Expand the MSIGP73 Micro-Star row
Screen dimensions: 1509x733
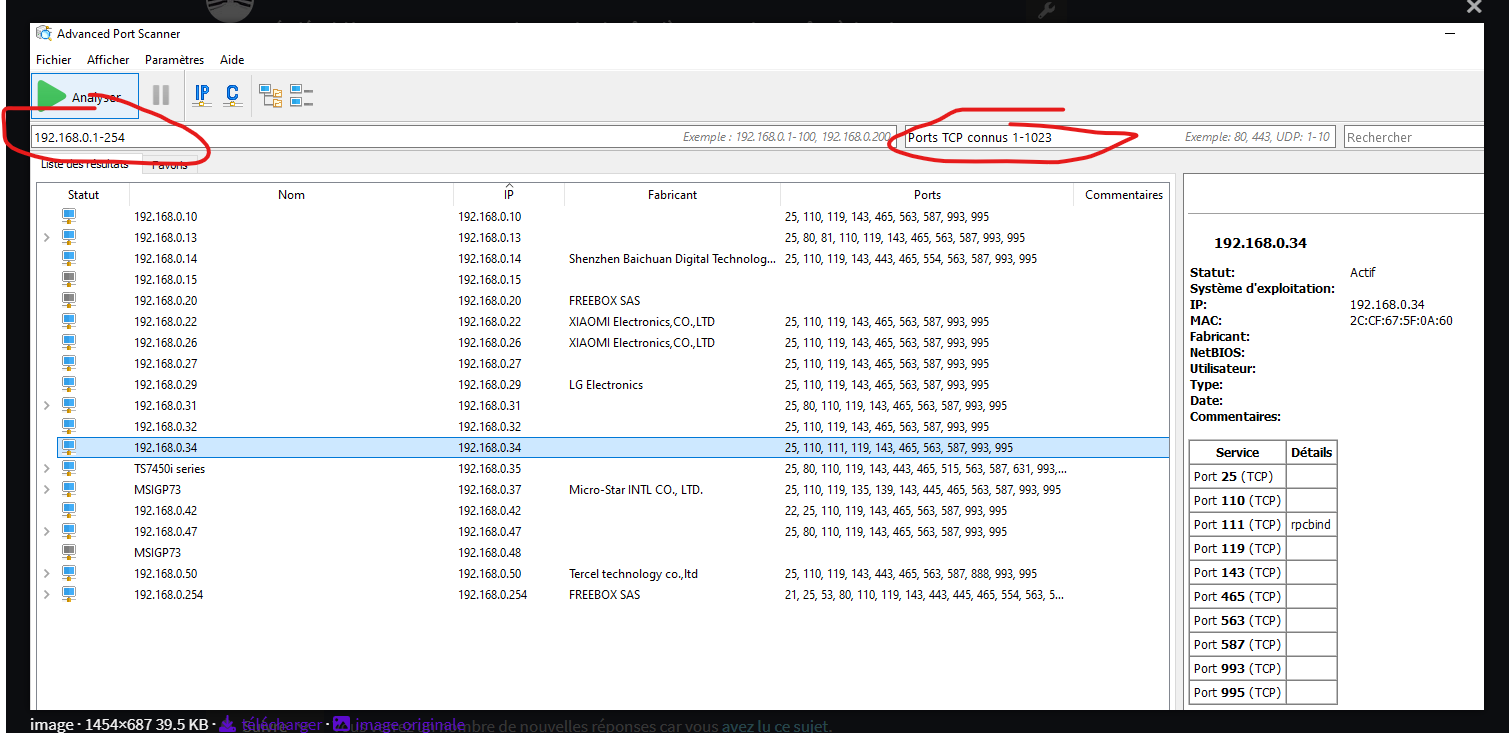click(x=47, y=490)
